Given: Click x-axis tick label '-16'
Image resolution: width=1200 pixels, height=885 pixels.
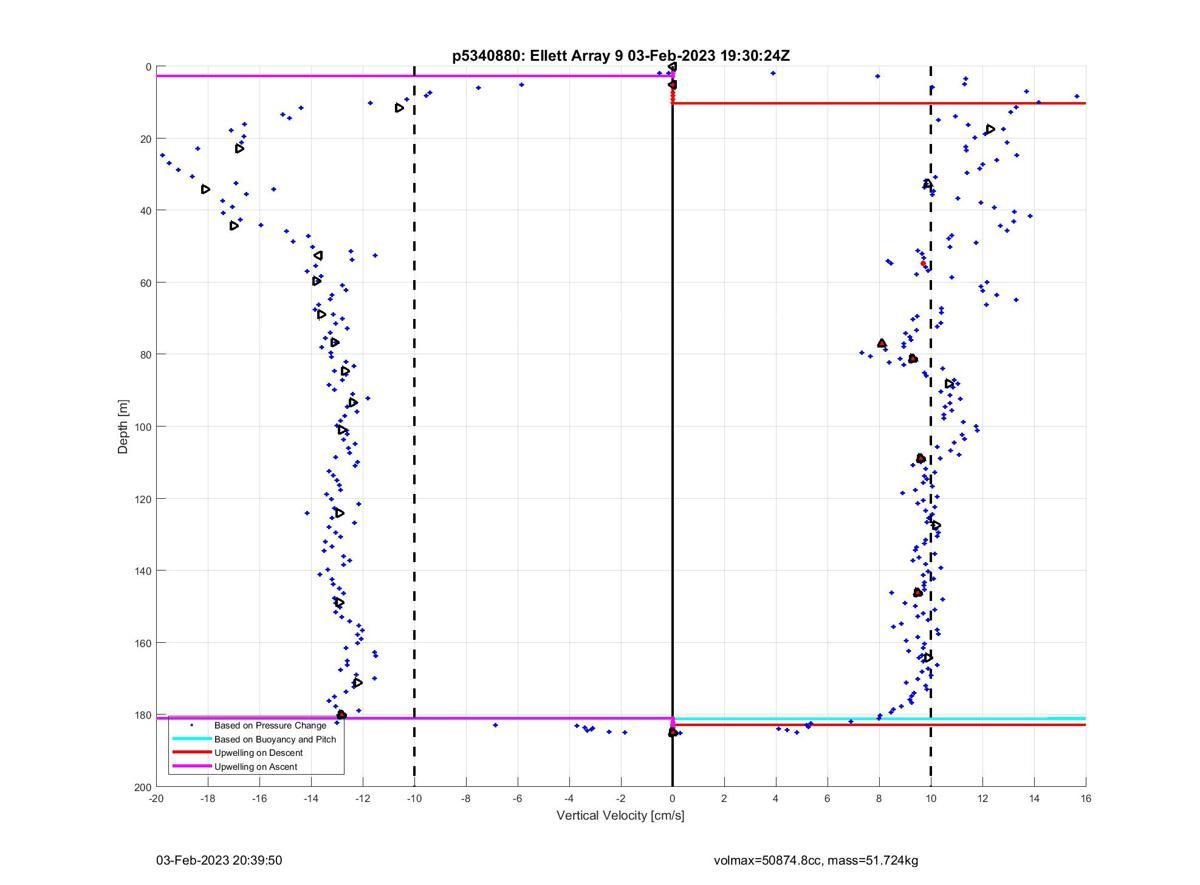Looking at the screenshot, I should click(259, 798).
